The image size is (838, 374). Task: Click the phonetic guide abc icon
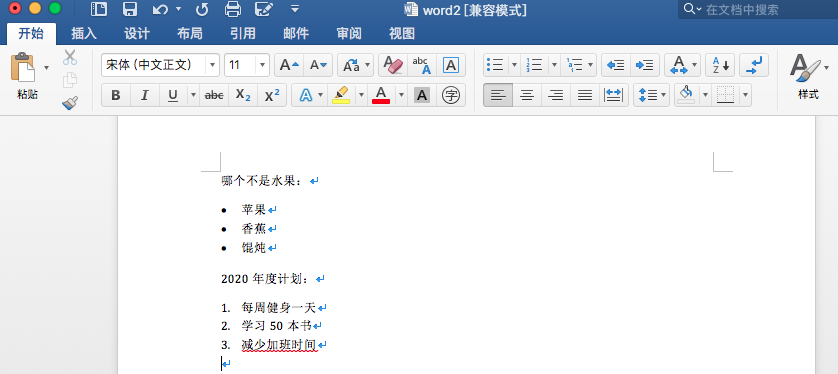pyautogui.click(x=422, y=65)
